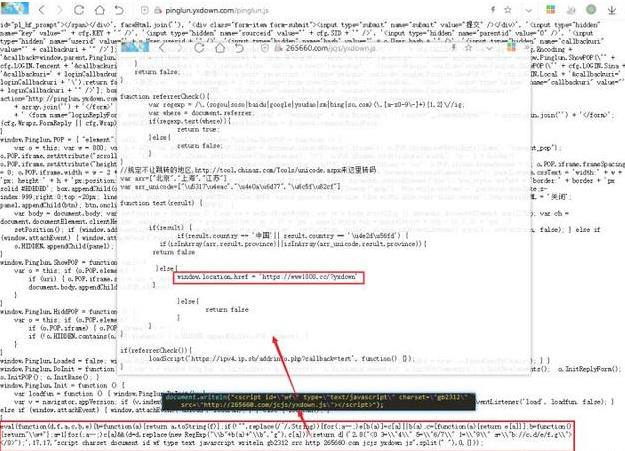Screen dimensions: 625x451
Task: Bookmark pinglun.yxdown.com page with star icon
Action: (507, 10)
